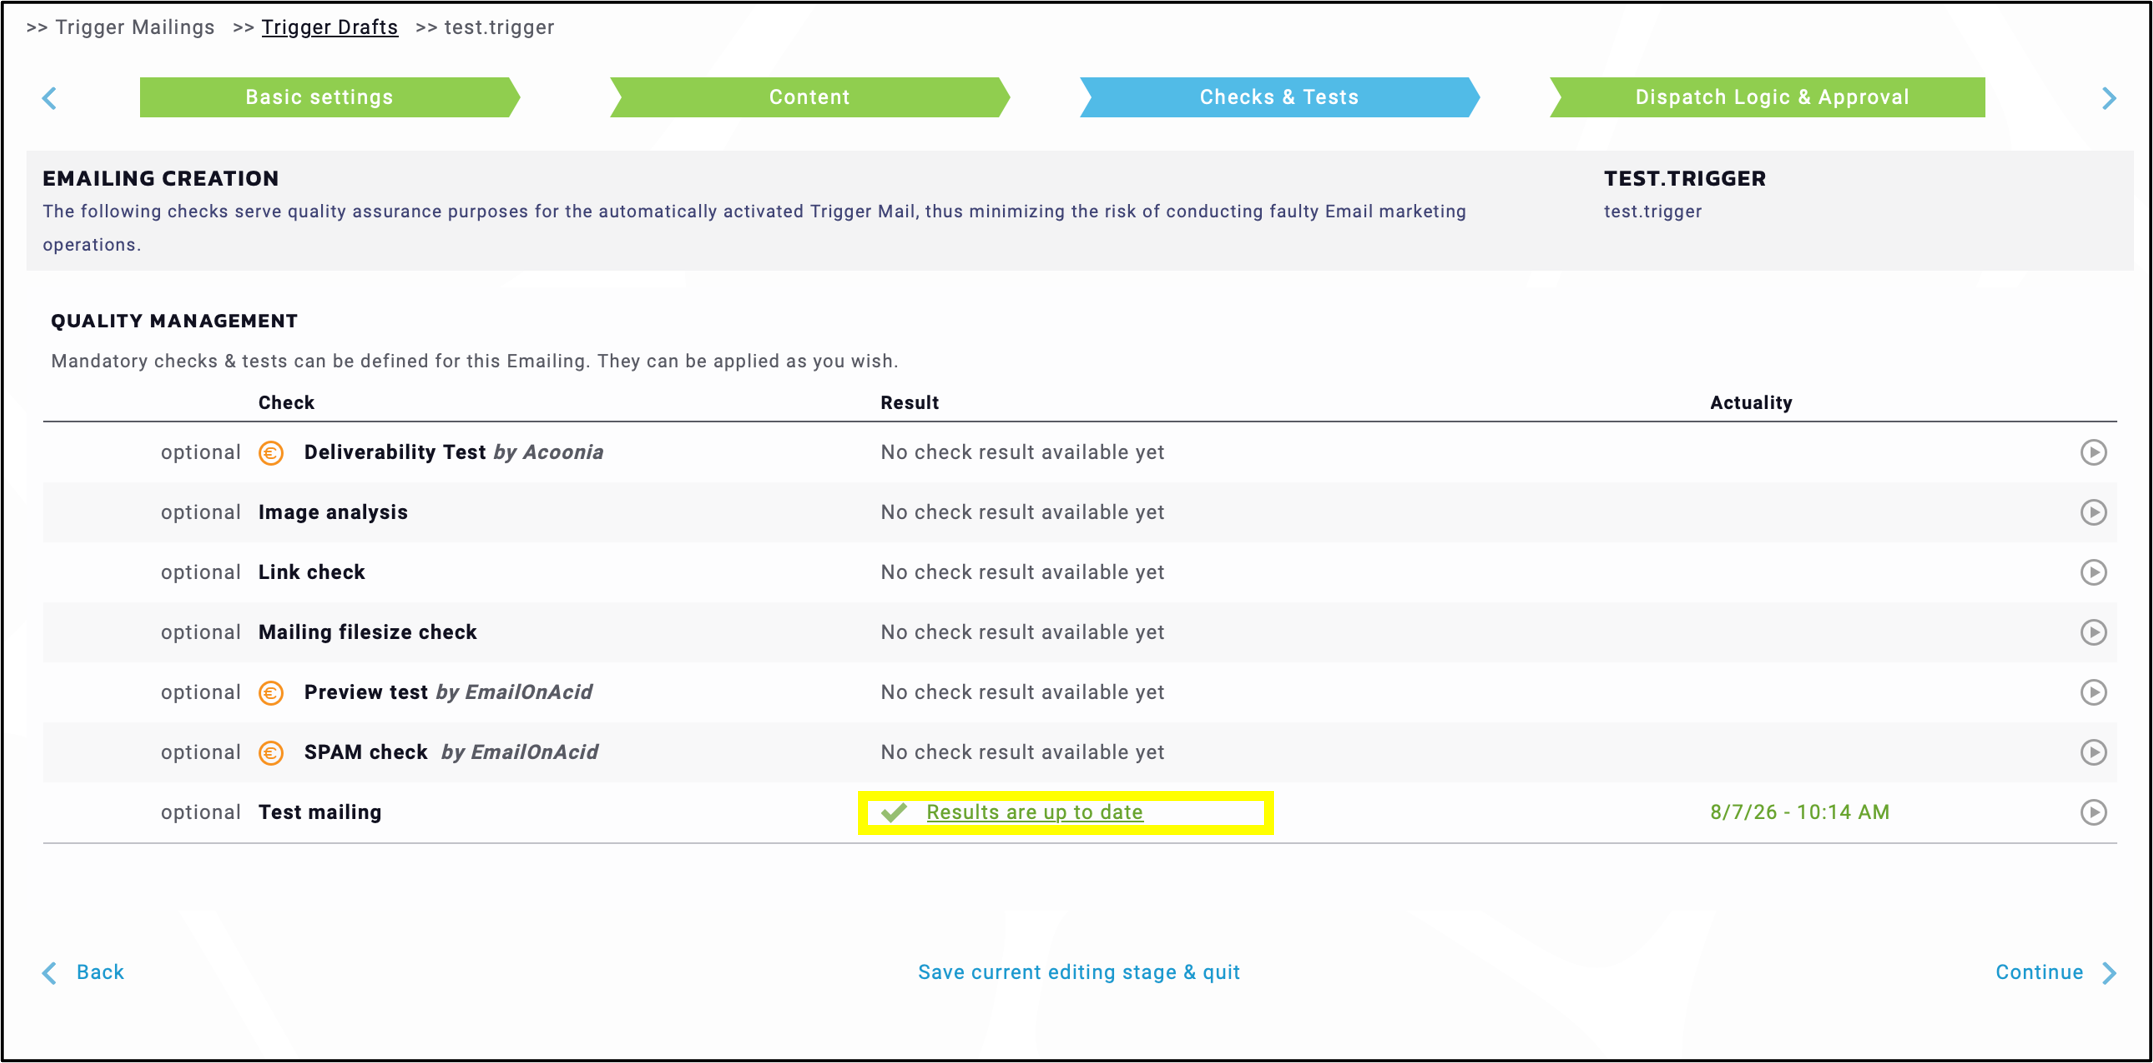2153x1063 pixels.
Task: Click Save current editing stage & quit
Action: tap(1078, 972)
